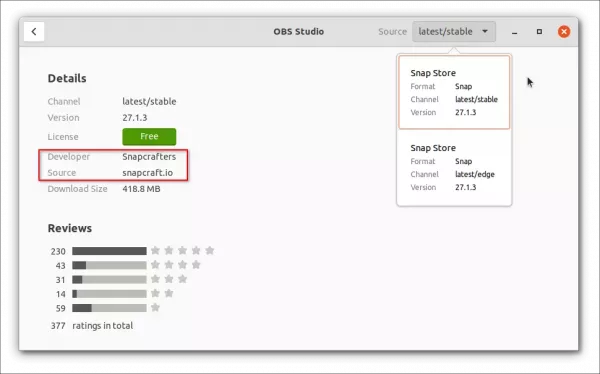600x374 pixels.
Task: Click the OBS Studio title in header
Action: (298, 31)
